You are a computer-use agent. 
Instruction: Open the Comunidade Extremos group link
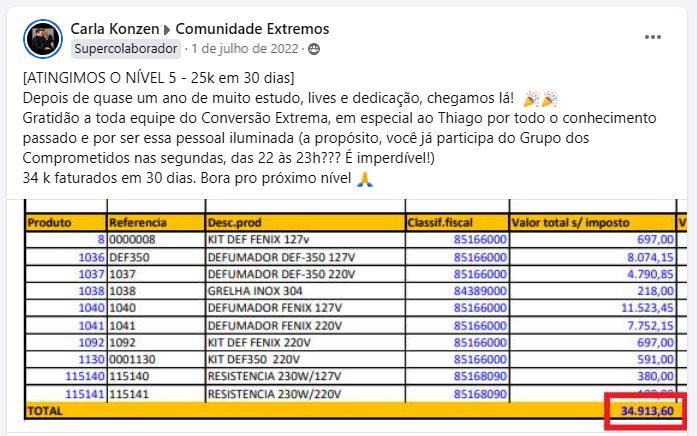click(252, 29)
